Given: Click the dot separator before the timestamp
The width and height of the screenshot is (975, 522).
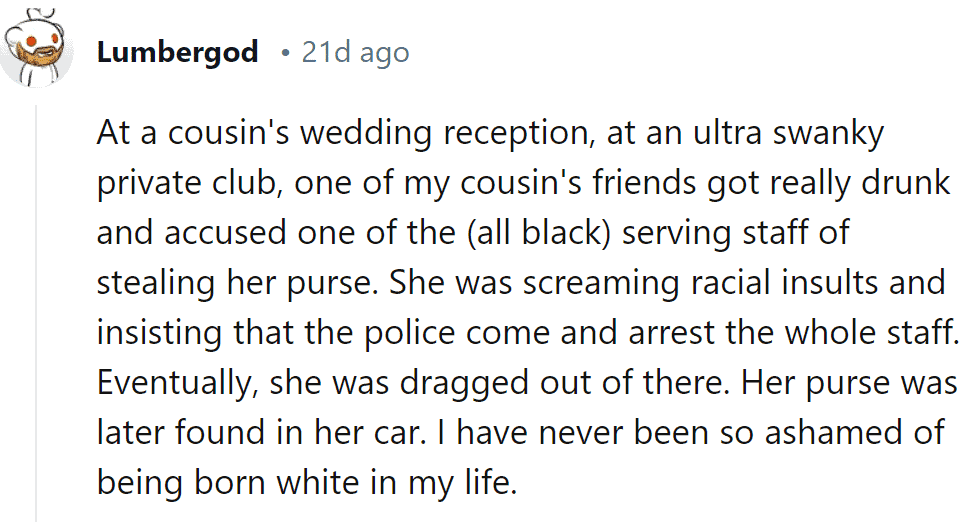Looking at the screenshot, I should 285,54.
